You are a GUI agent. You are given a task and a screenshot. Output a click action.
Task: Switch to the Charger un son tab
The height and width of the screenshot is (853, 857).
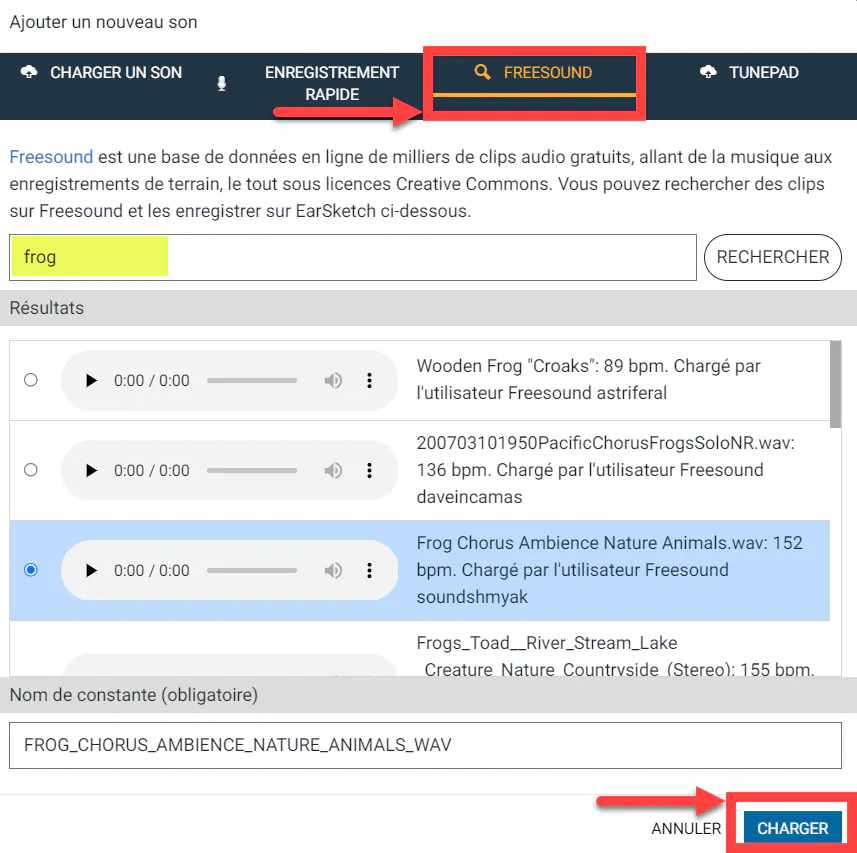[x=101, y=73]
